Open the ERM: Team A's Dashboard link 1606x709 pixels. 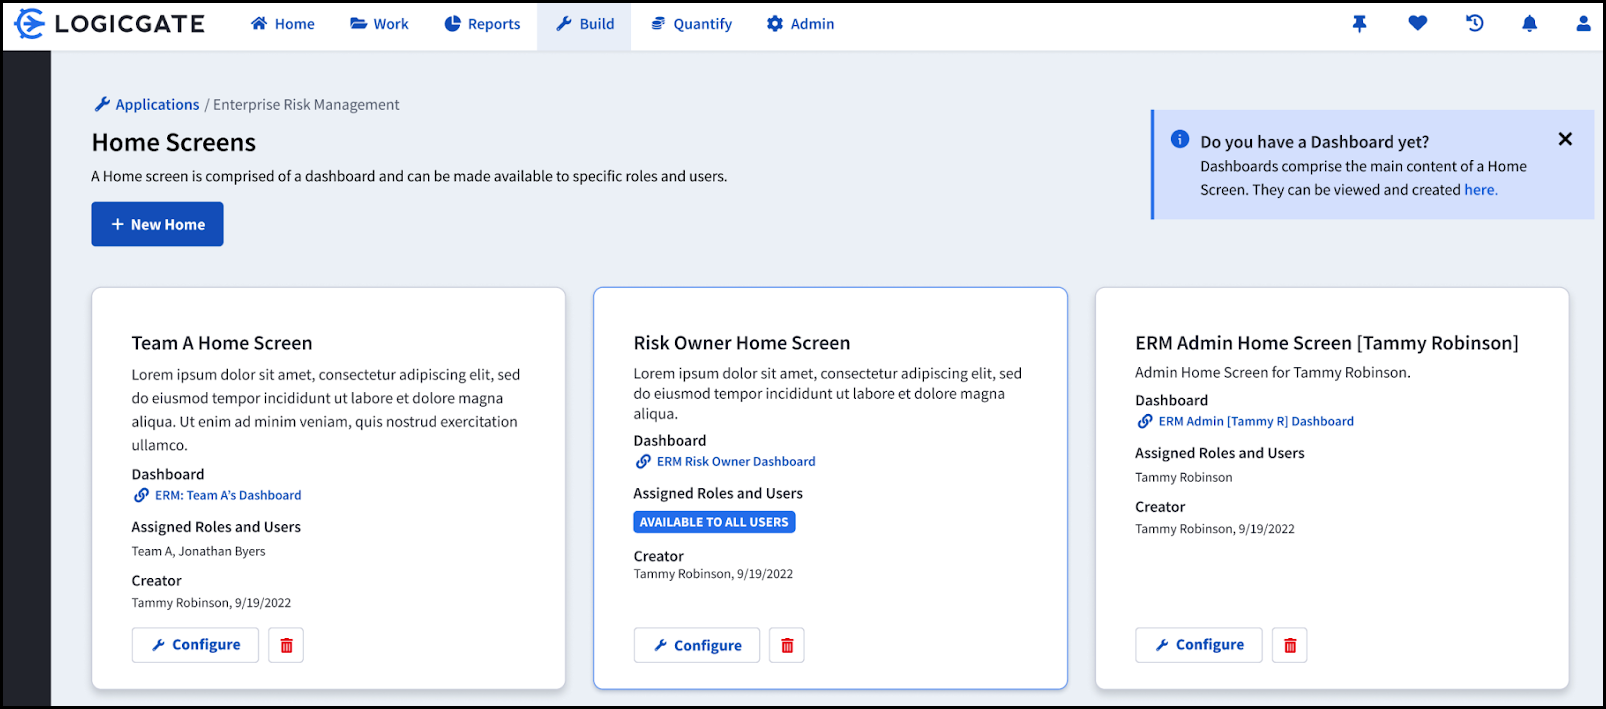[228, 495]
